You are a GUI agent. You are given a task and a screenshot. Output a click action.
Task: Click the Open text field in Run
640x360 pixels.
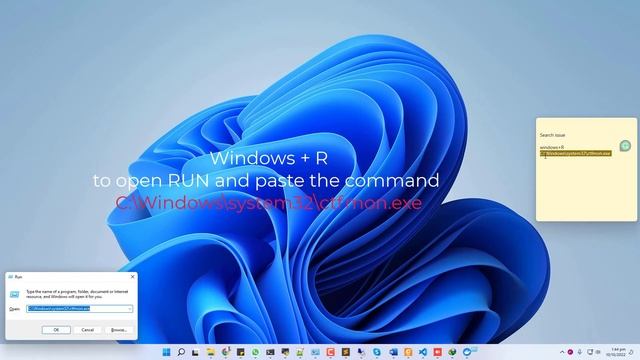(x=79, y=309)
